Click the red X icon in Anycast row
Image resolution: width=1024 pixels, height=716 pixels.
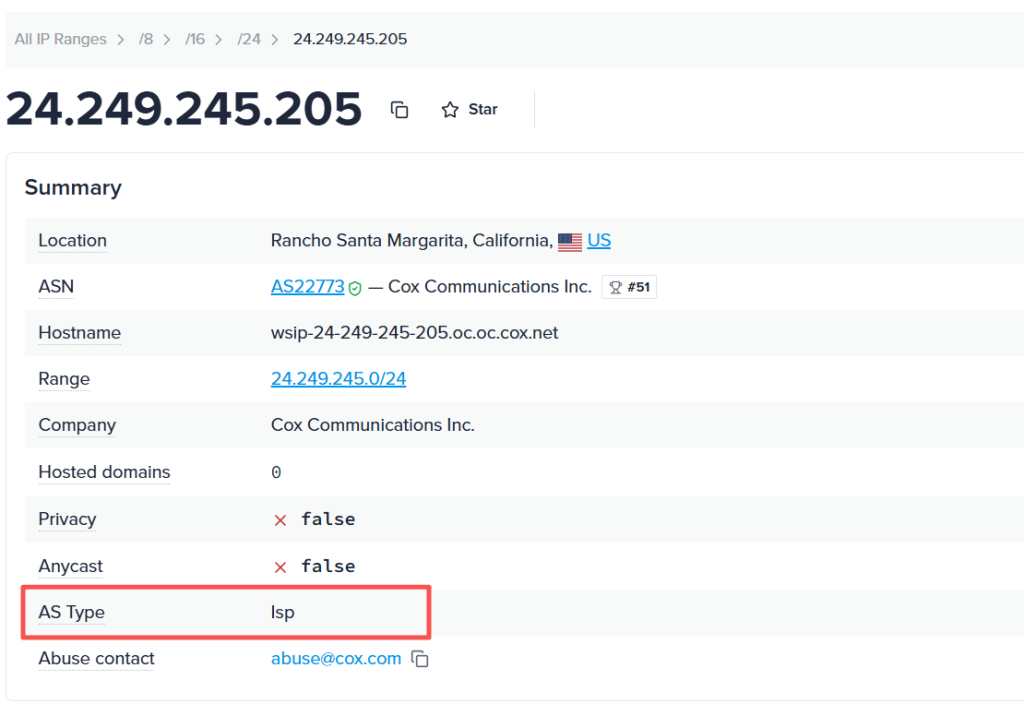pyautogui.click(x=280, y=567)
